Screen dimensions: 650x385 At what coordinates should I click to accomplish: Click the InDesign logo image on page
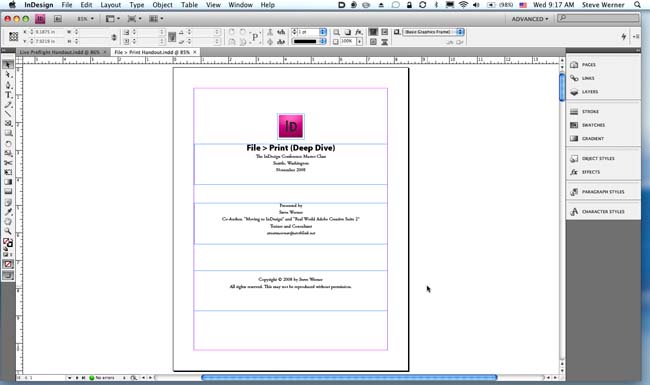[291, 126]
